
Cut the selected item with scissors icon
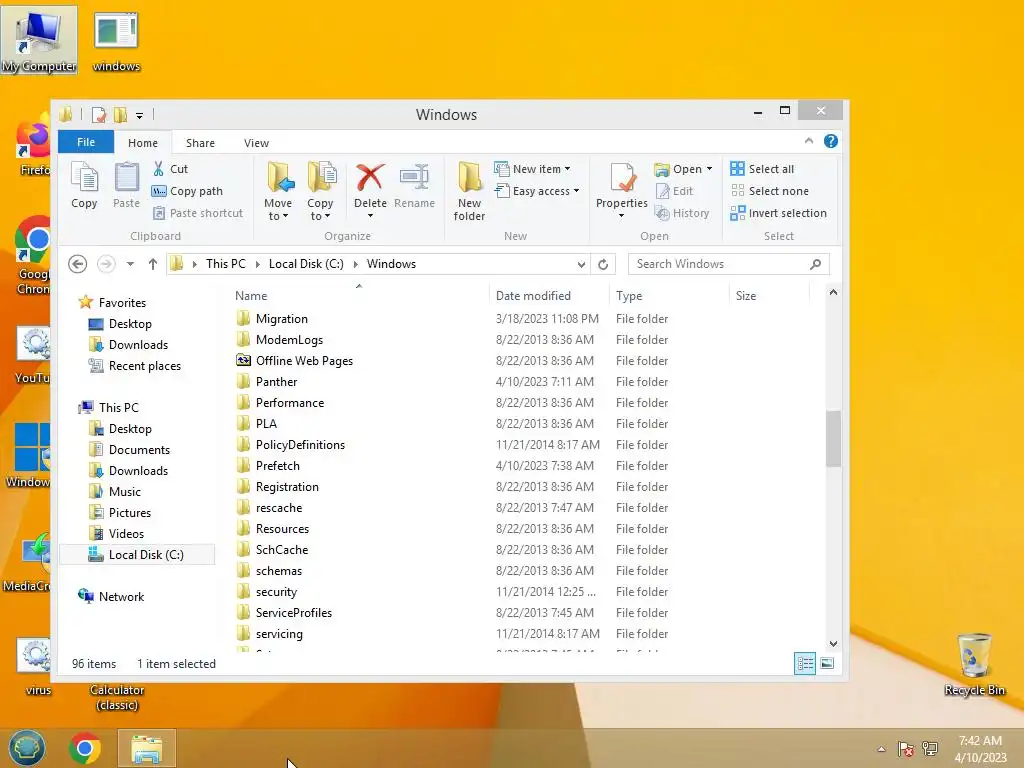coord(170,168)
